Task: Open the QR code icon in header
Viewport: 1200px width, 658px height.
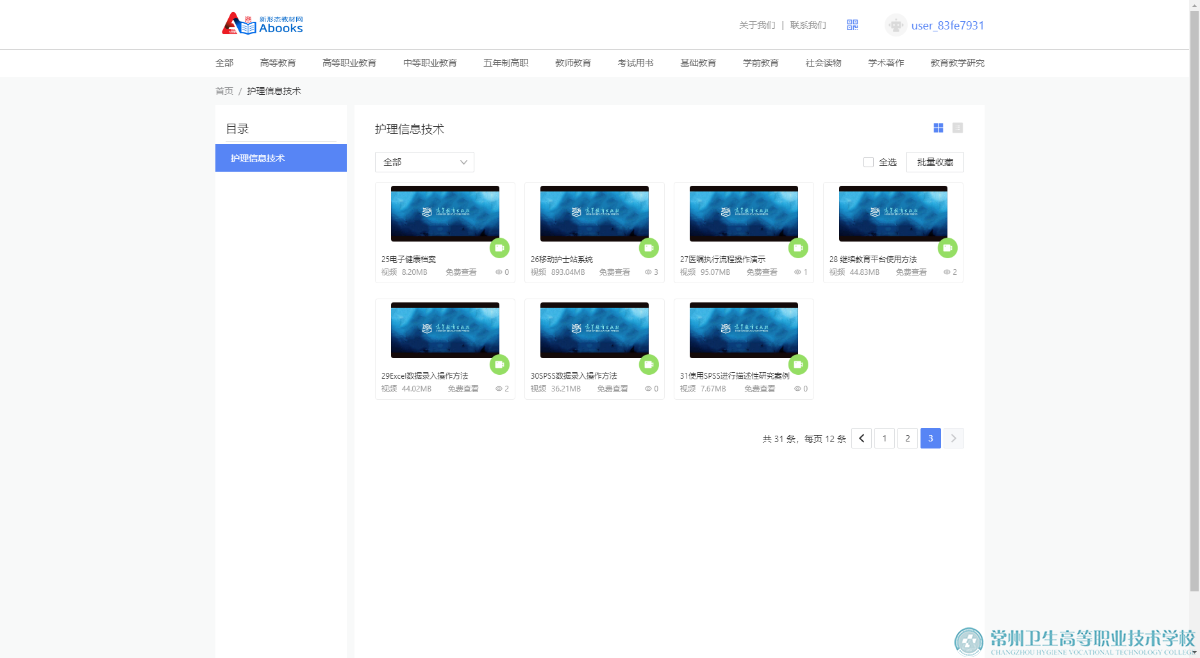Action: pos(852,25)
